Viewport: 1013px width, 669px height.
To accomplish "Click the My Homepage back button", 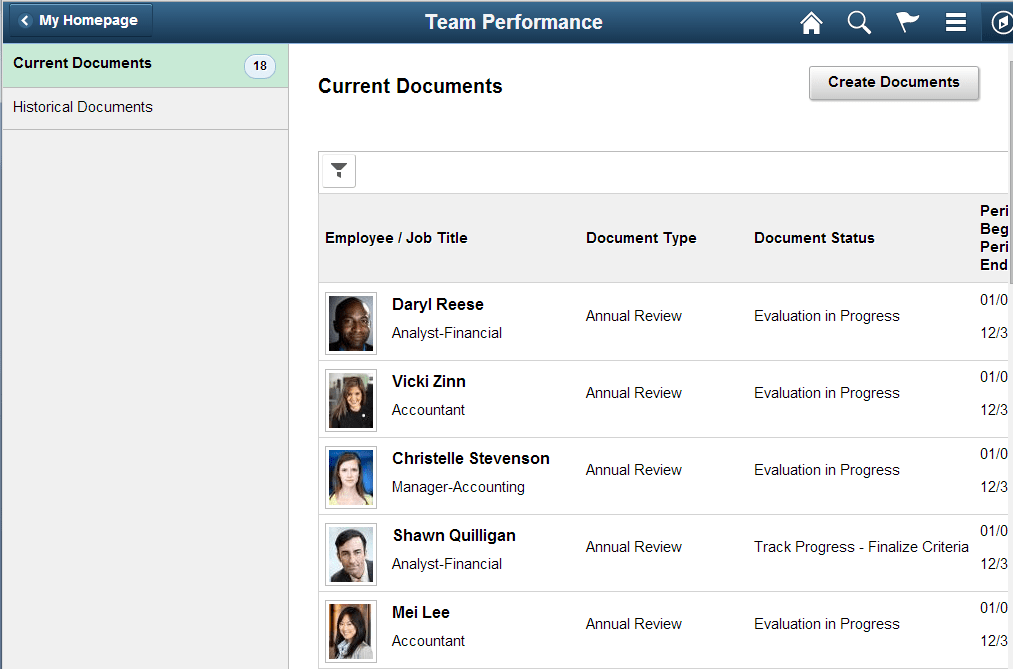I will click(x=78, y=21).
